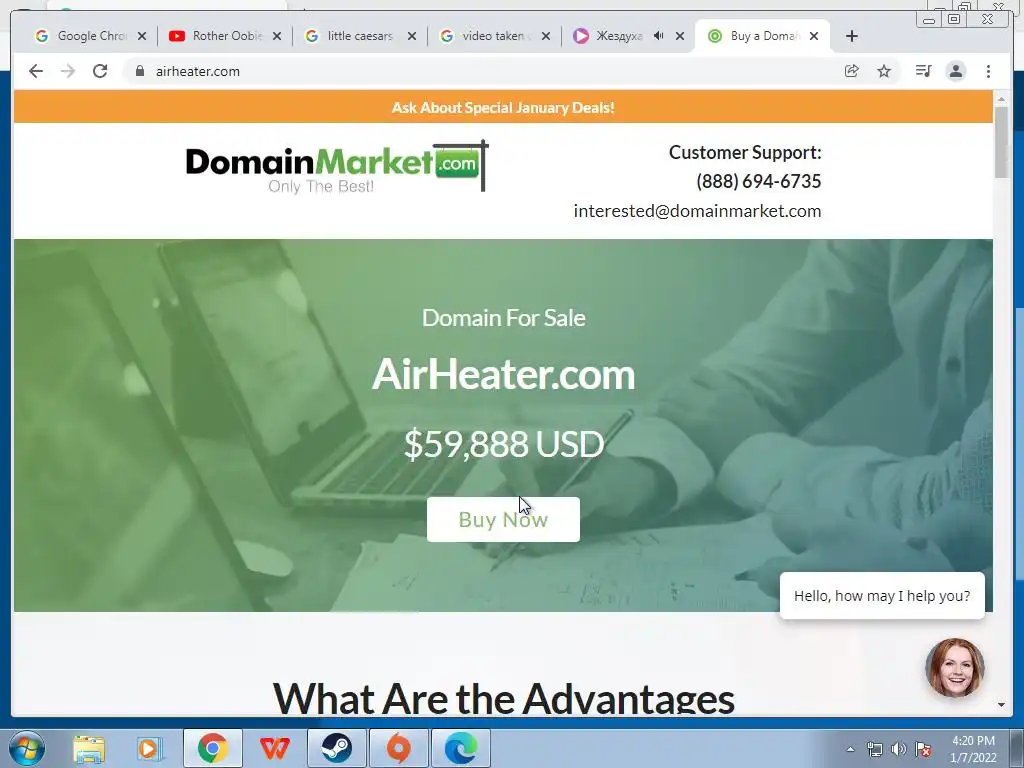Open WPS Office from the taskbar
The height and width of the screenshot is (768, 1024).
pos(274,748)
